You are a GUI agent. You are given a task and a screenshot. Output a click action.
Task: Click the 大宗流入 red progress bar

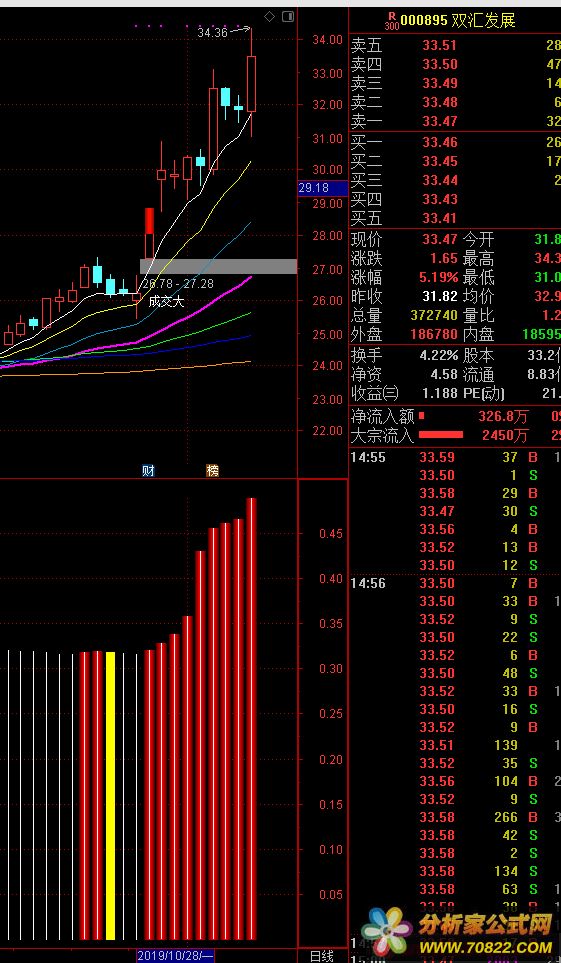(441, 435)
